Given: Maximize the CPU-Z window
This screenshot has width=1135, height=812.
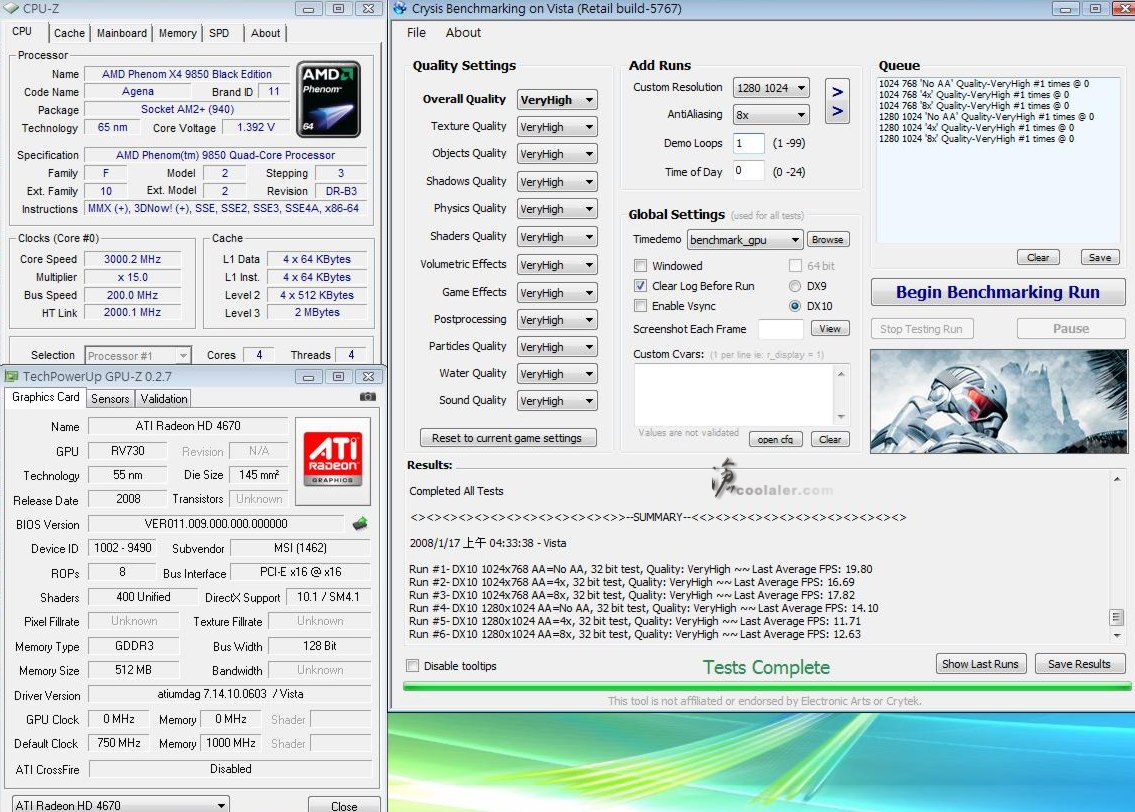Looking at the screenshot, I should [x=338, y=9].
